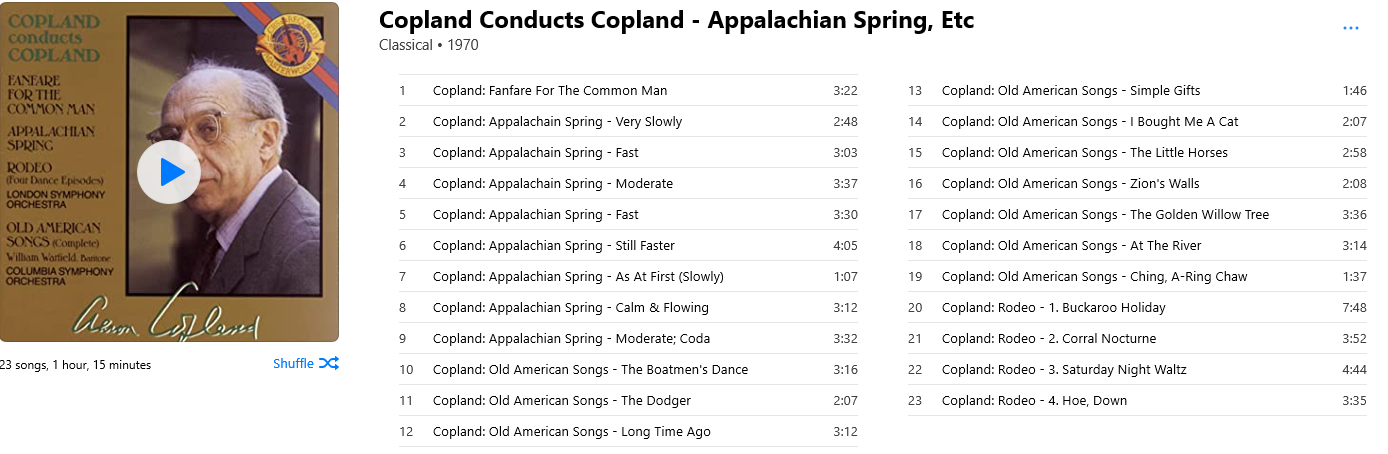1388x454 pixels.
Task: Select track Fanfare For The Common Man
Action: point(628,91)
